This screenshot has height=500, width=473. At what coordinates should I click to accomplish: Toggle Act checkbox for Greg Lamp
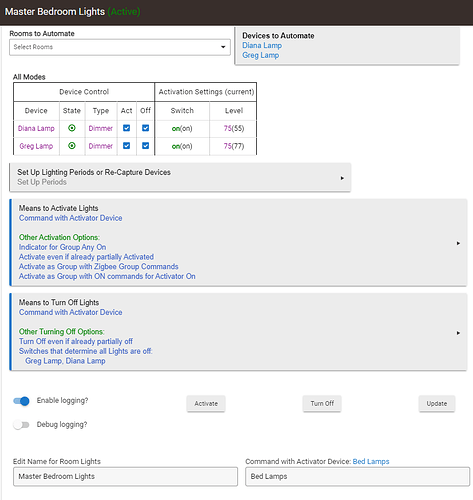pyautogui.click(x=126, y=146)
